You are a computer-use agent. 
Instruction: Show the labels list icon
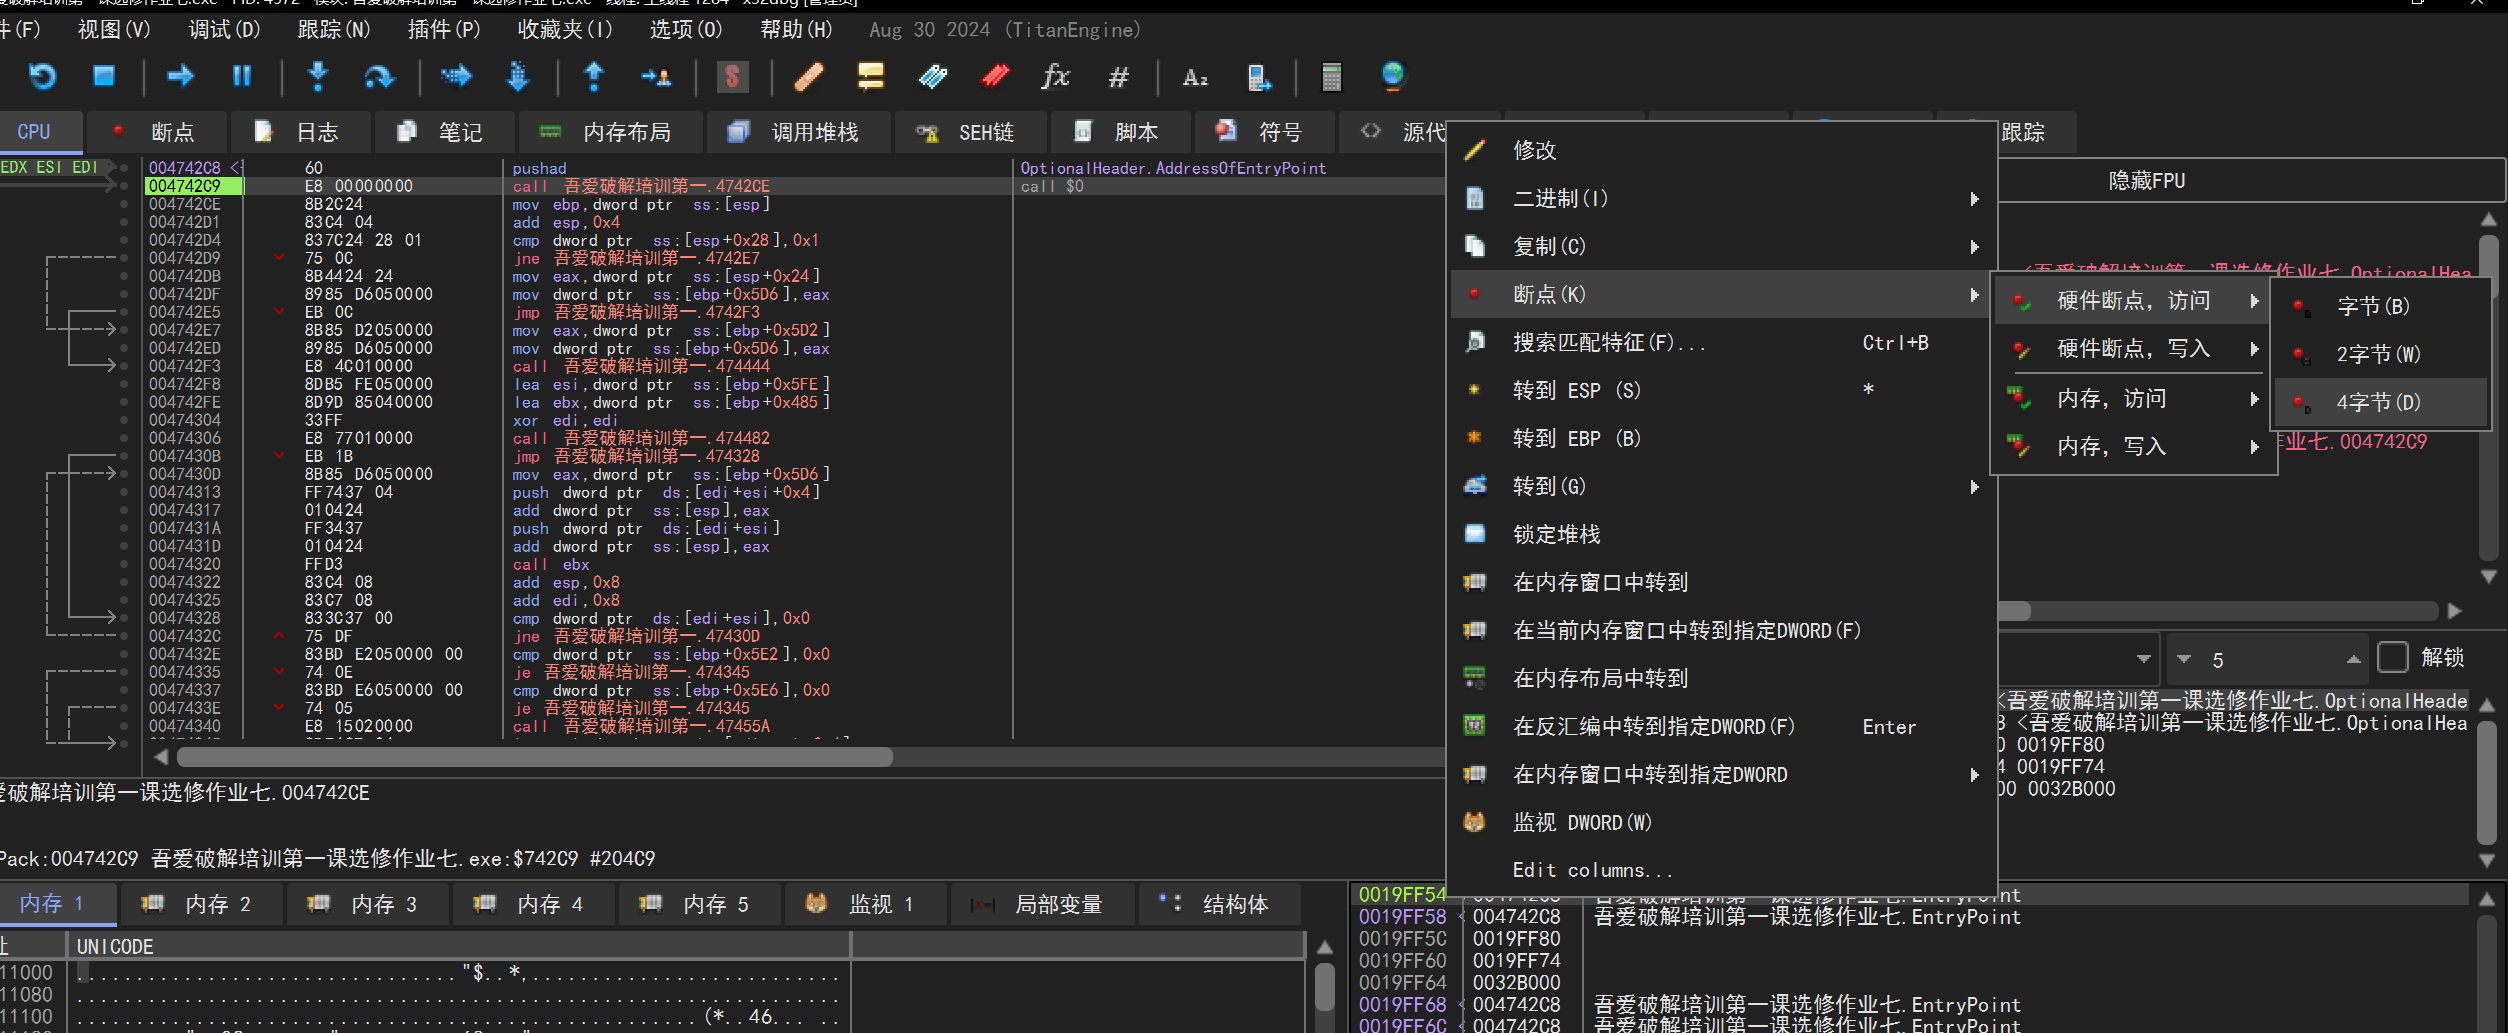[x=933, y=76]
